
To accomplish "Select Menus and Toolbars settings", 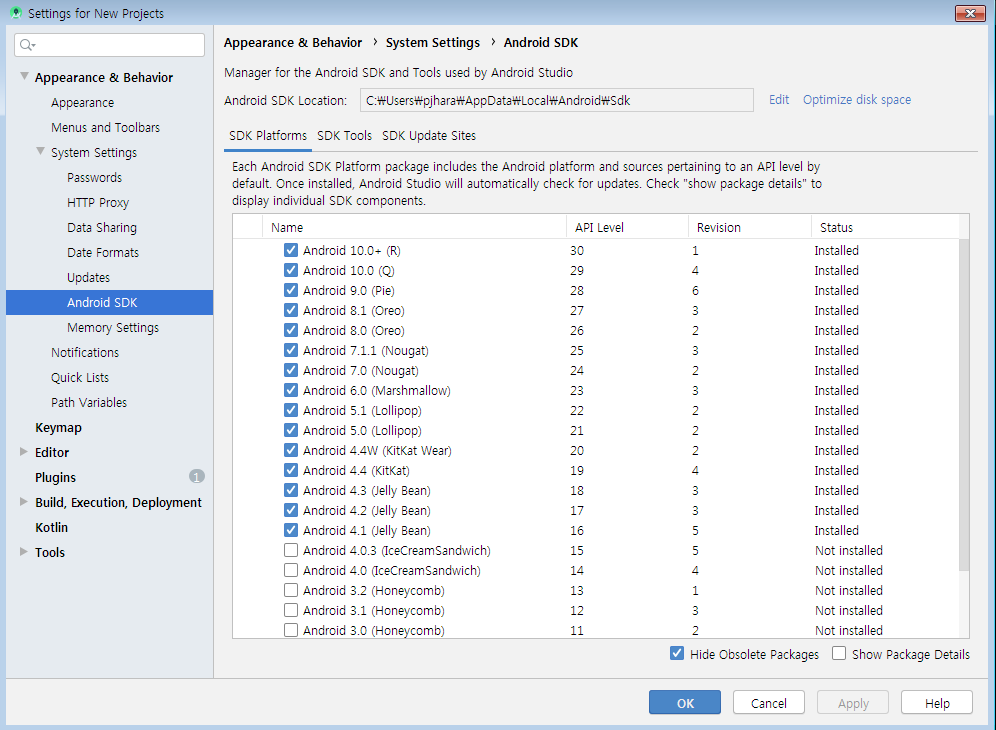I will (105, 127).
